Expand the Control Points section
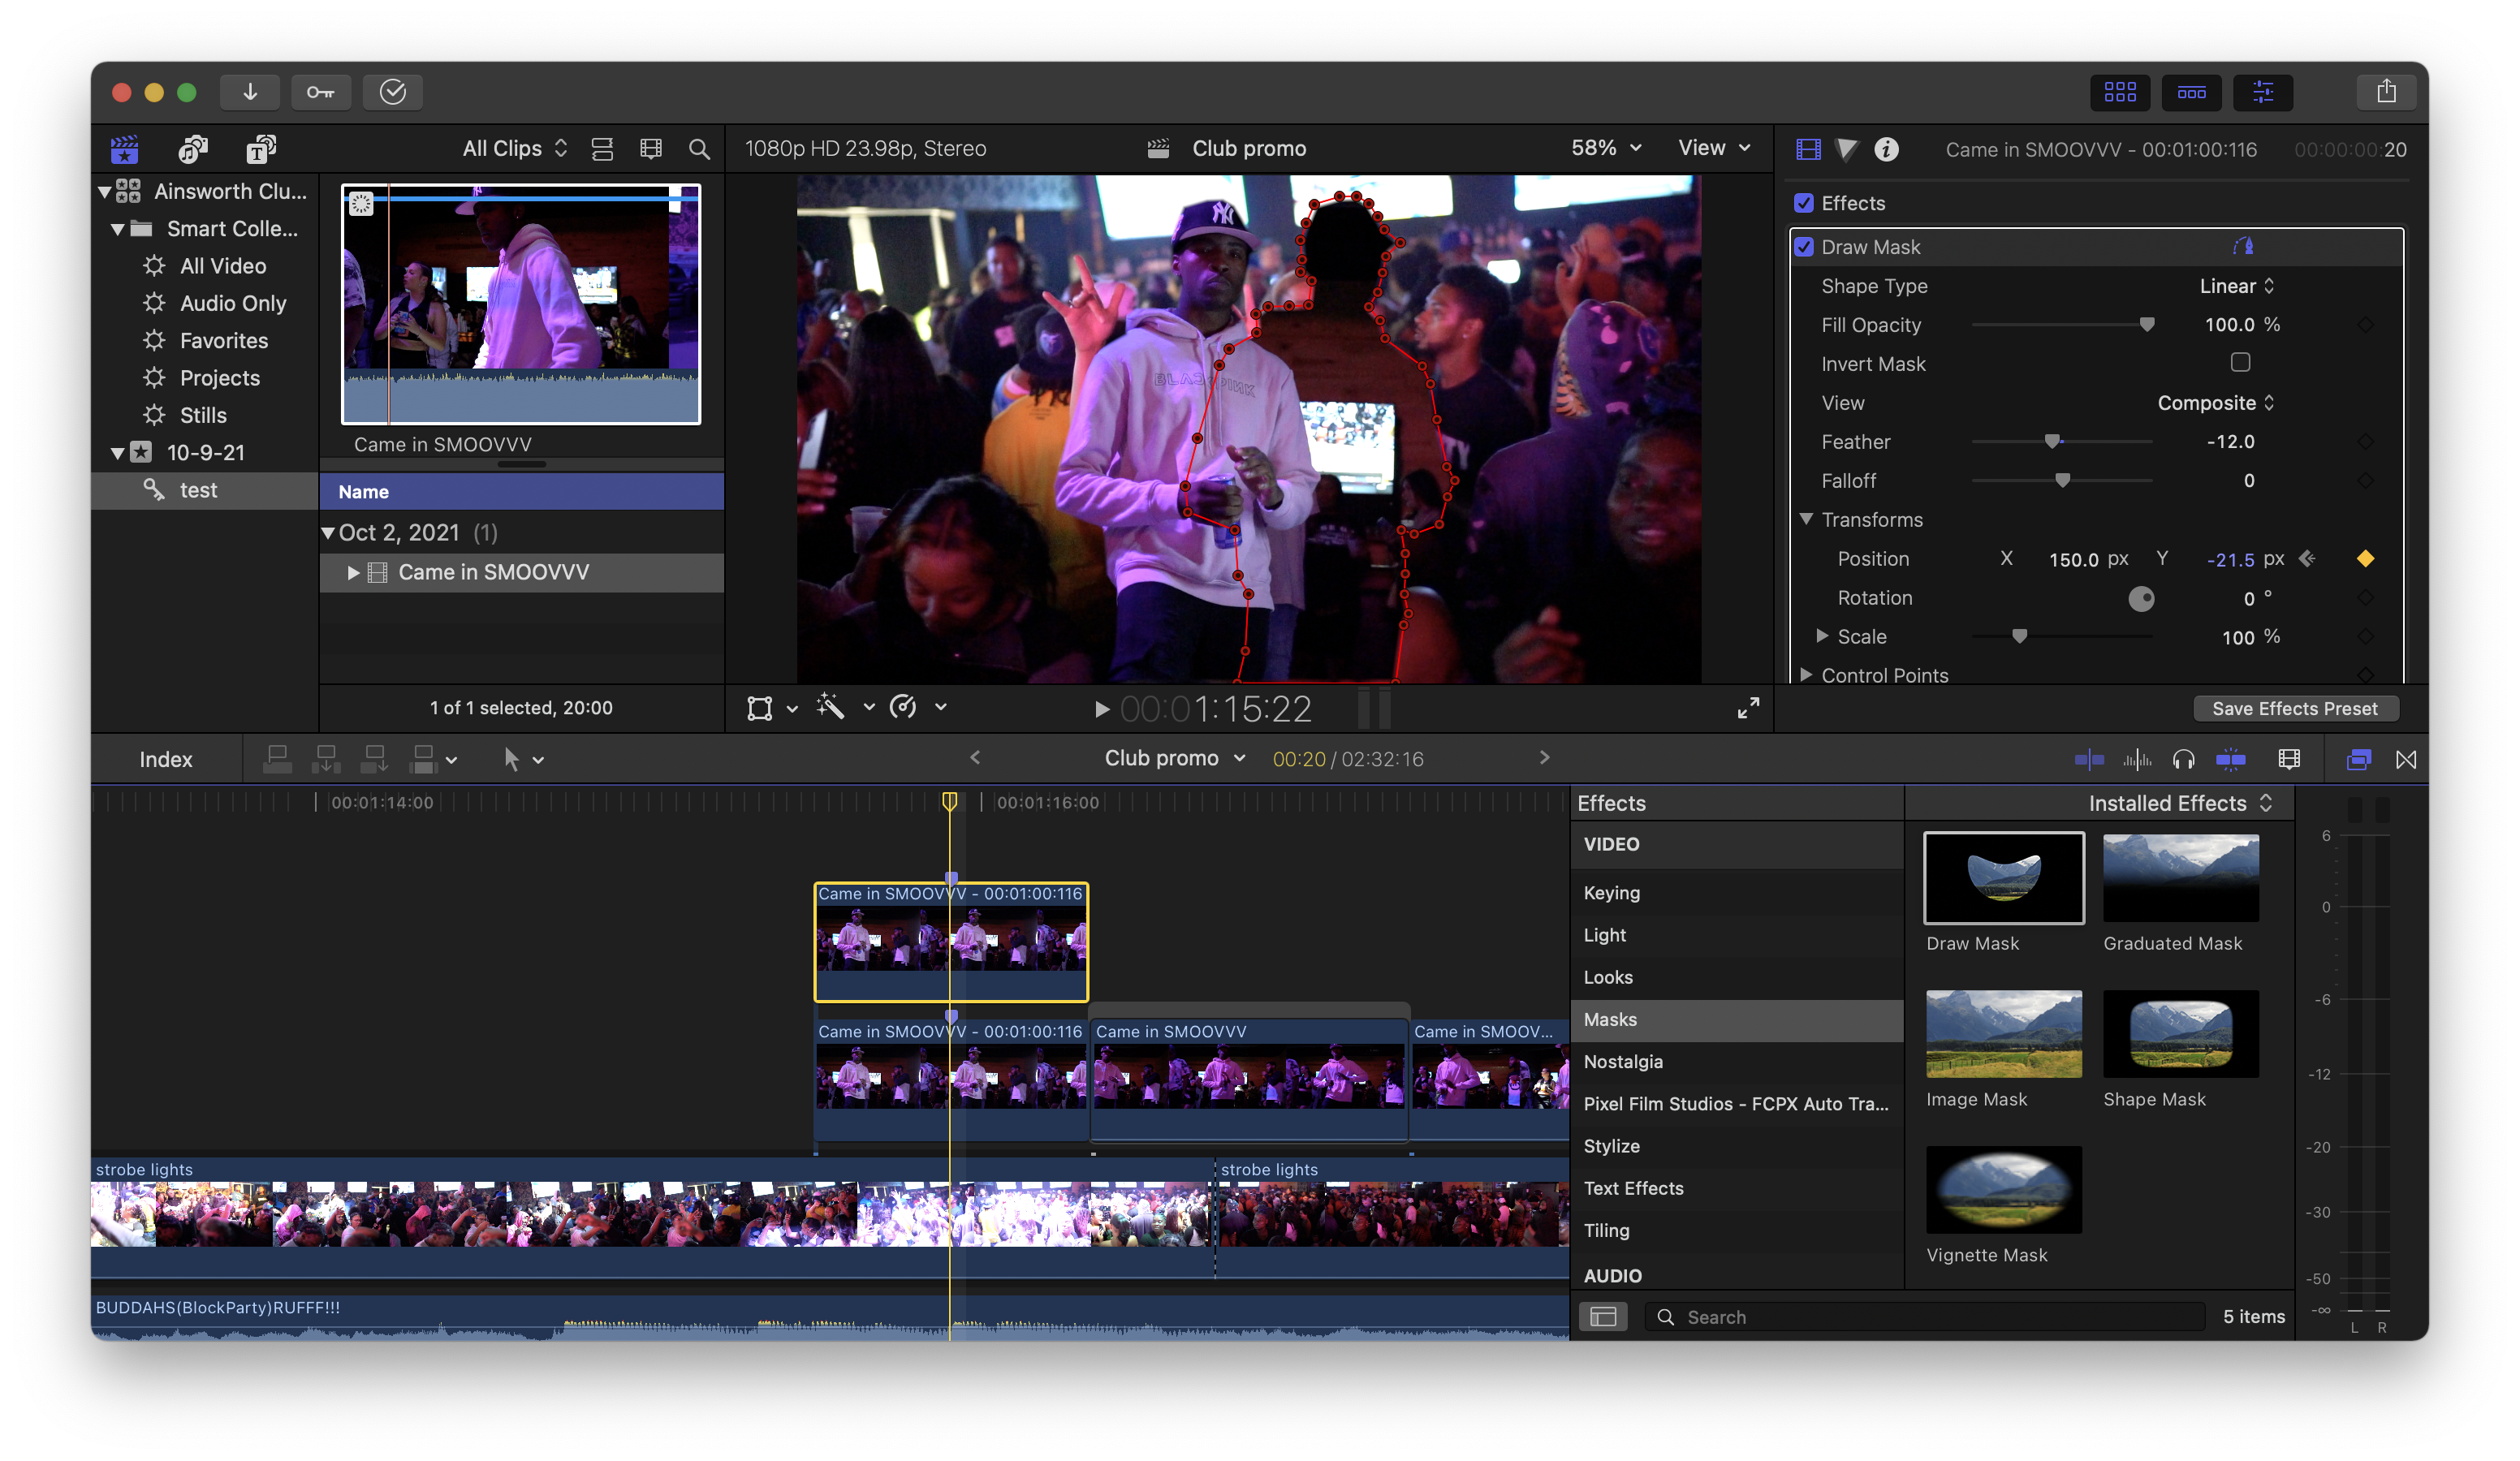 [x=1806, y=675]
